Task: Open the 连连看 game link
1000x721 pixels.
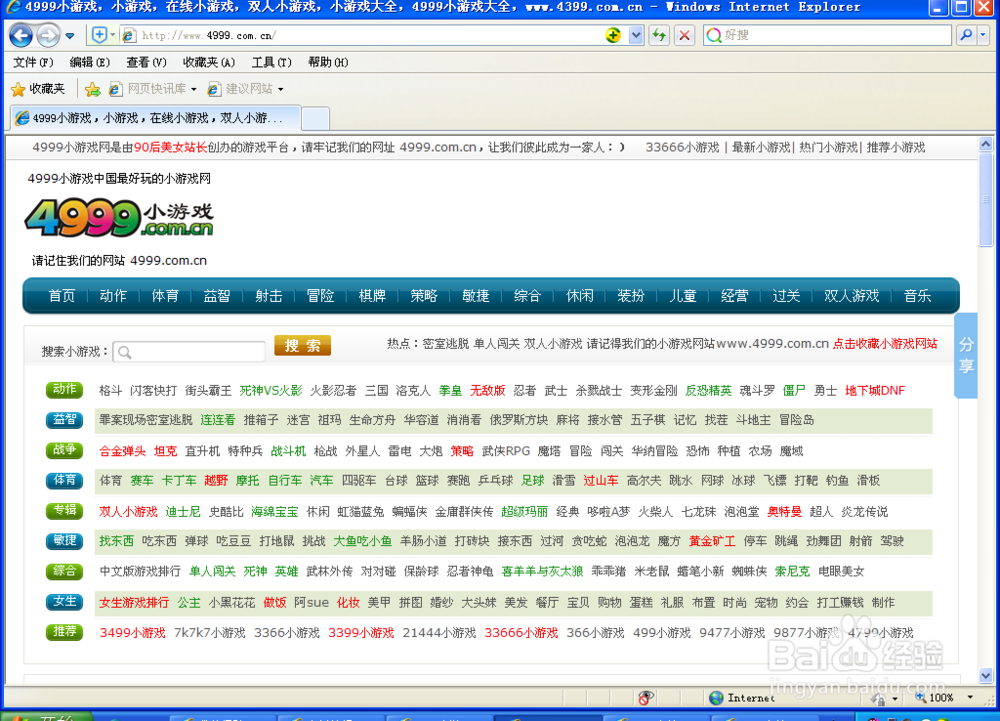Action: [x=217, y=420]
